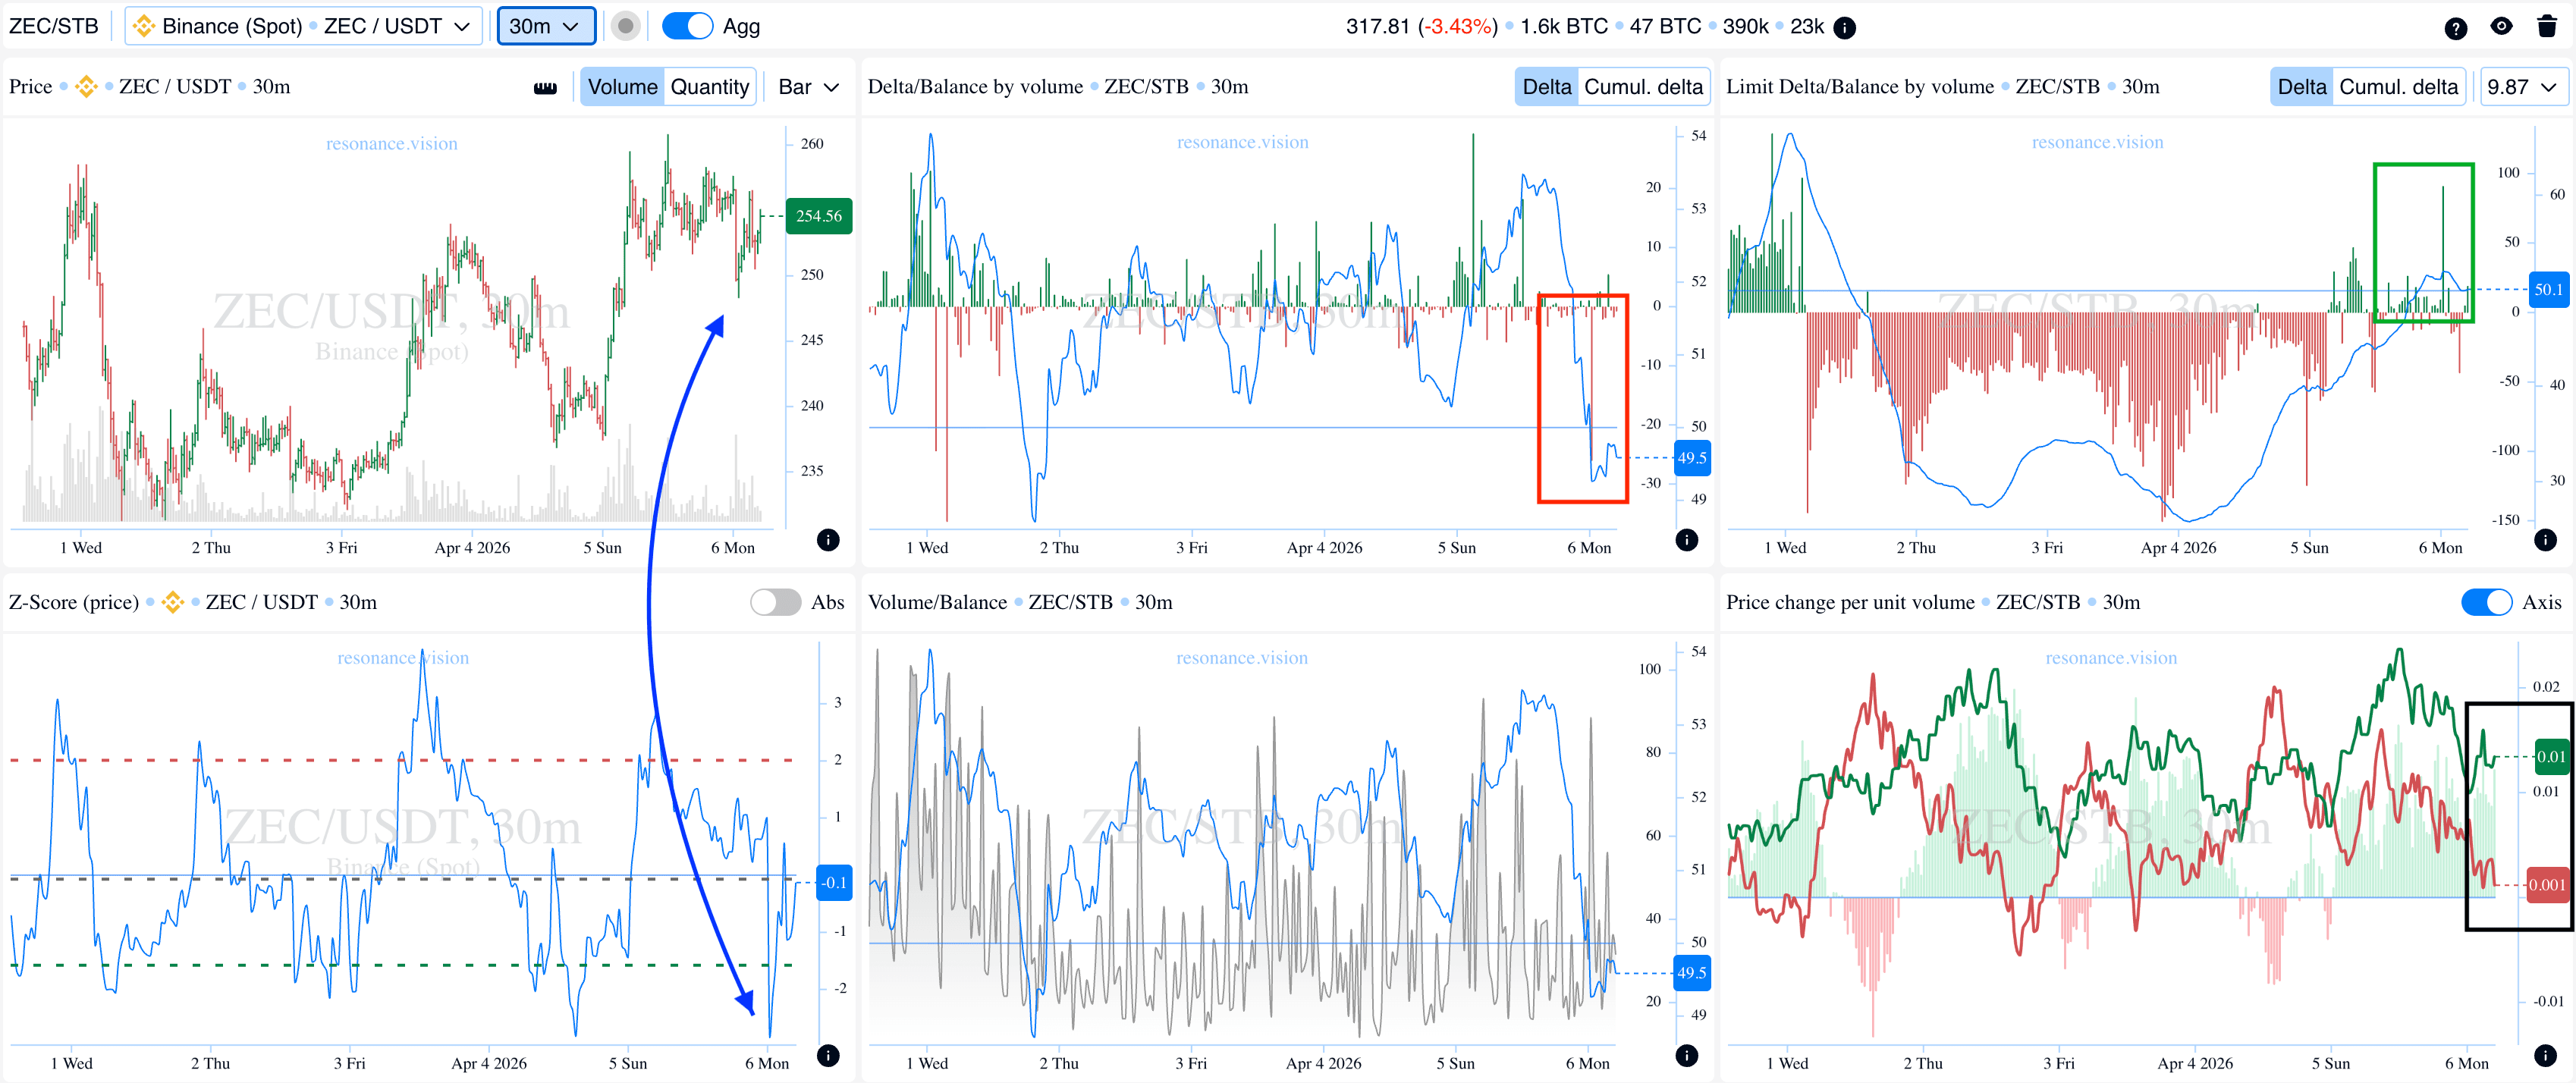Click the resonance.vision watermark link

(392, 143)
